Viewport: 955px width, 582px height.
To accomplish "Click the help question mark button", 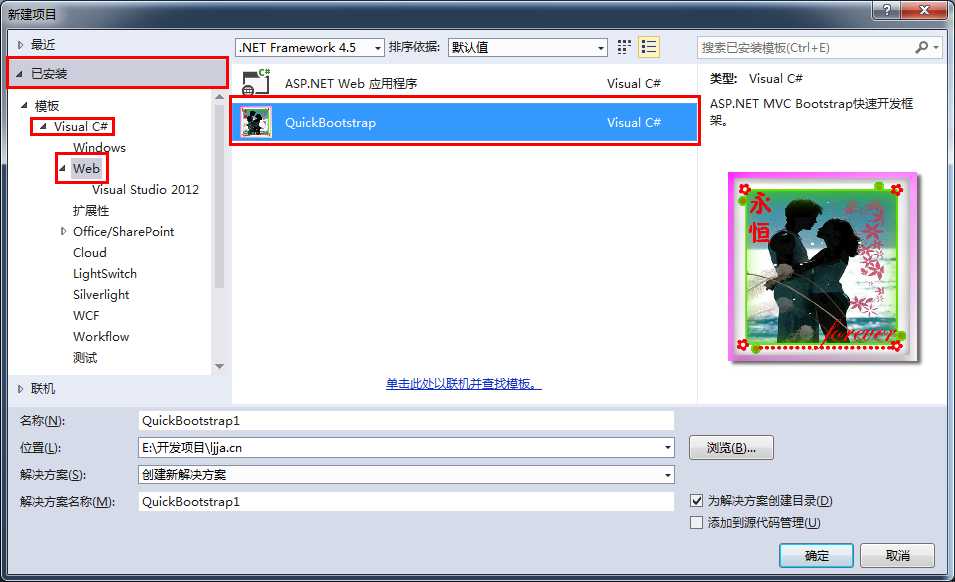I will [x=887, y=9].
